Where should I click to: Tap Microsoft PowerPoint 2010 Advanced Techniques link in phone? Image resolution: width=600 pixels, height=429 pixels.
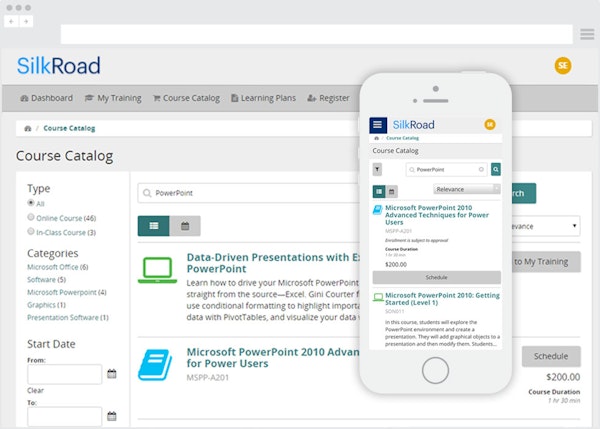tap(437, 215)
